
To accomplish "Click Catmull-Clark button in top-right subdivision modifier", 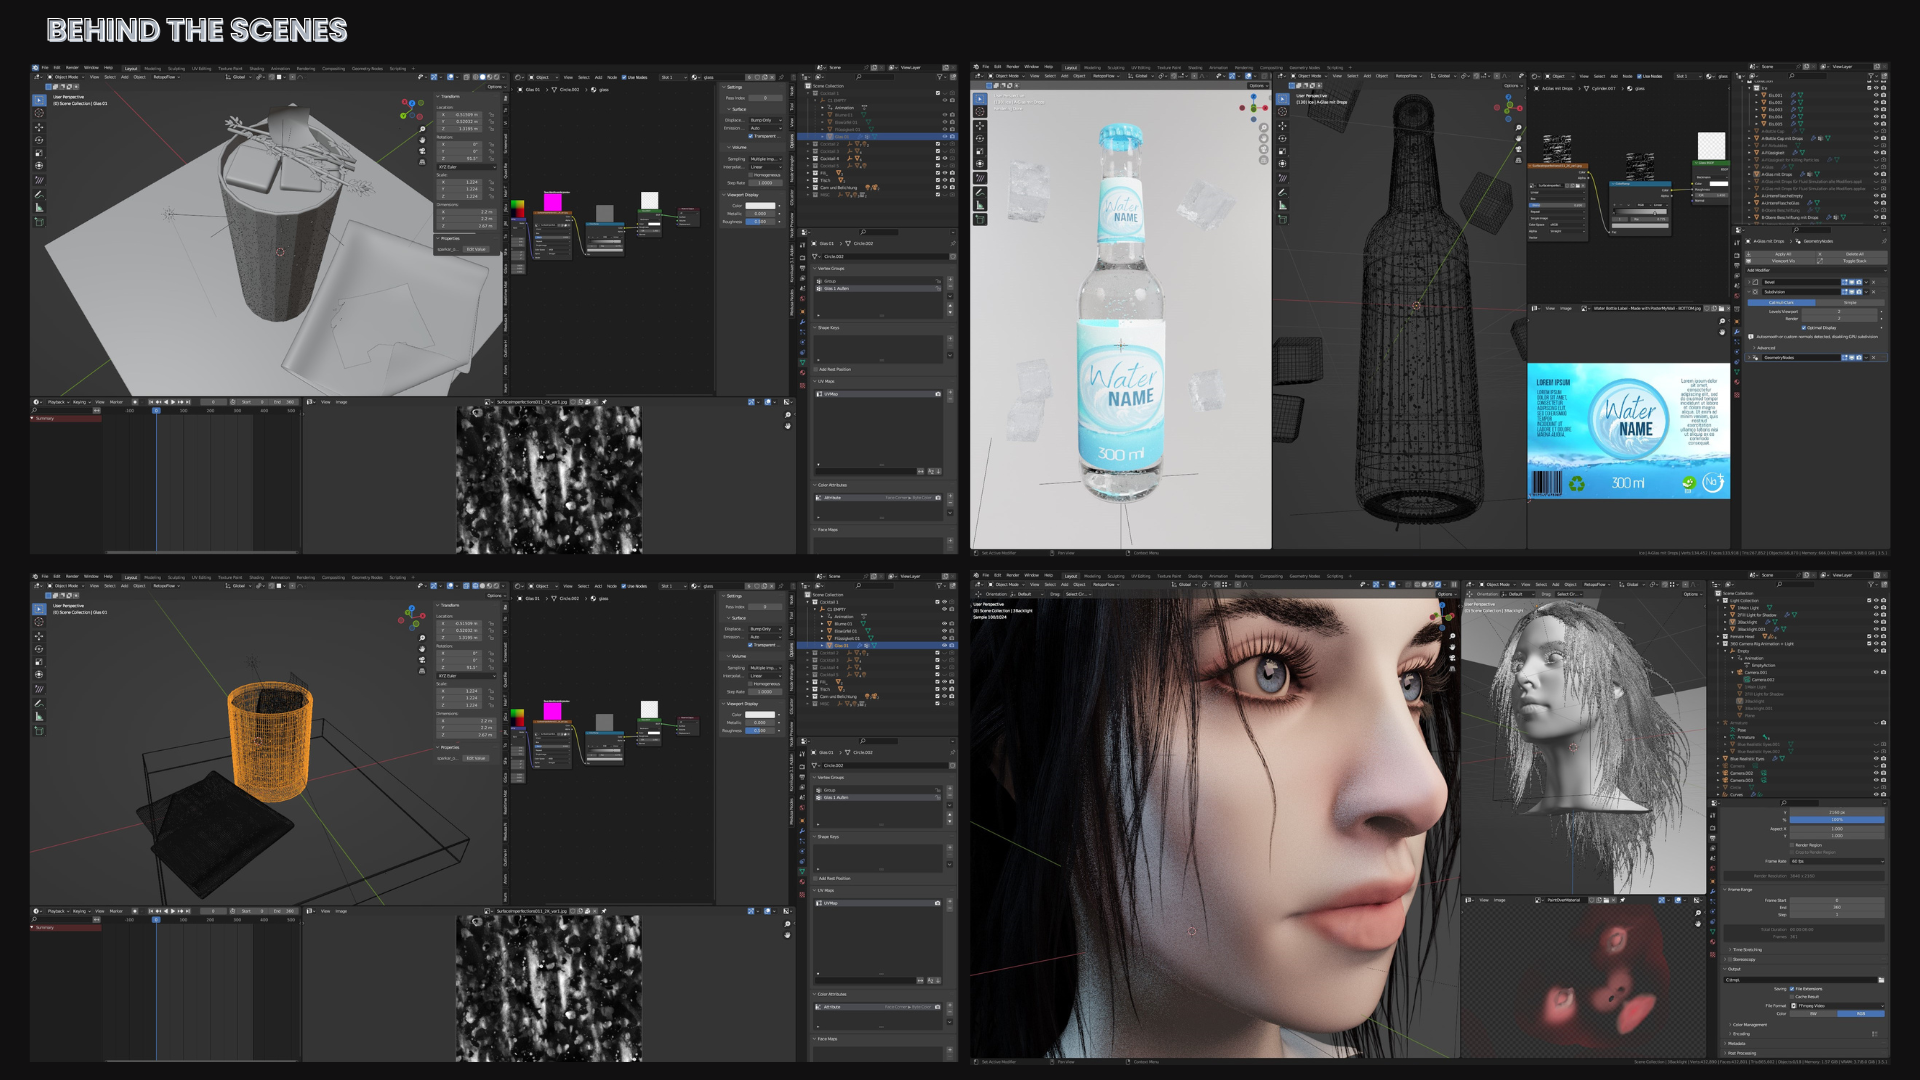I will [x=1782, y=303].
